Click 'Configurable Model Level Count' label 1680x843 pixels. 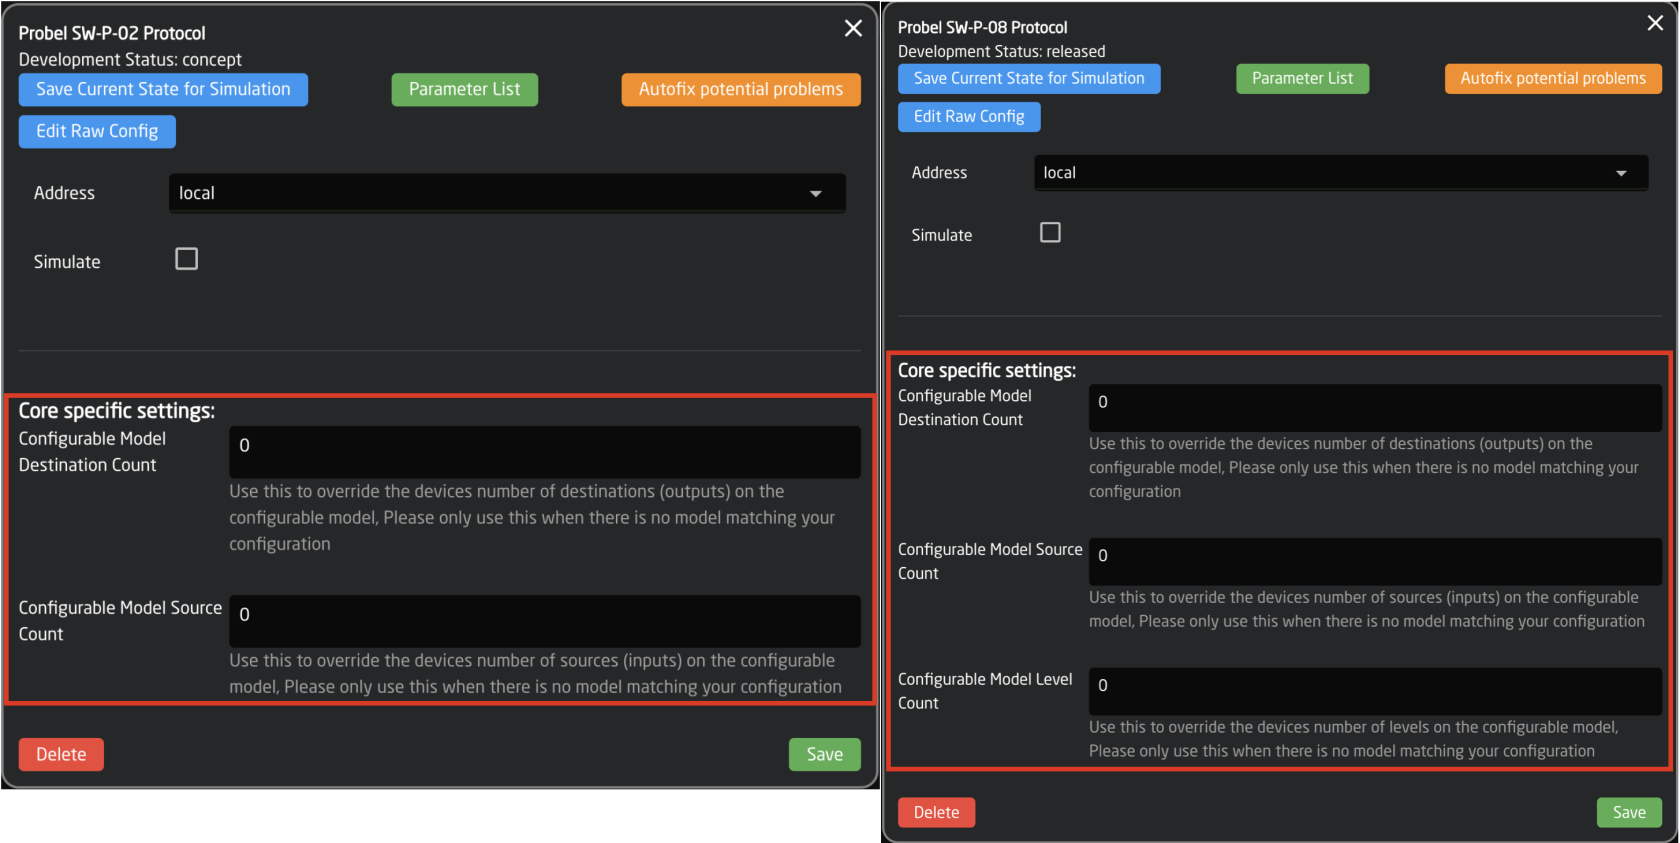click(985, 691)
